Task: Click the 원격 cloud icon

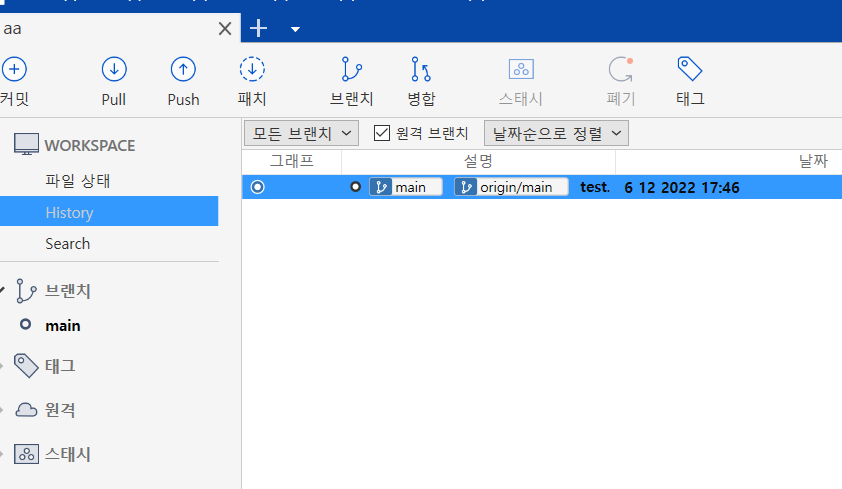Action: click(x=26, y=410)
